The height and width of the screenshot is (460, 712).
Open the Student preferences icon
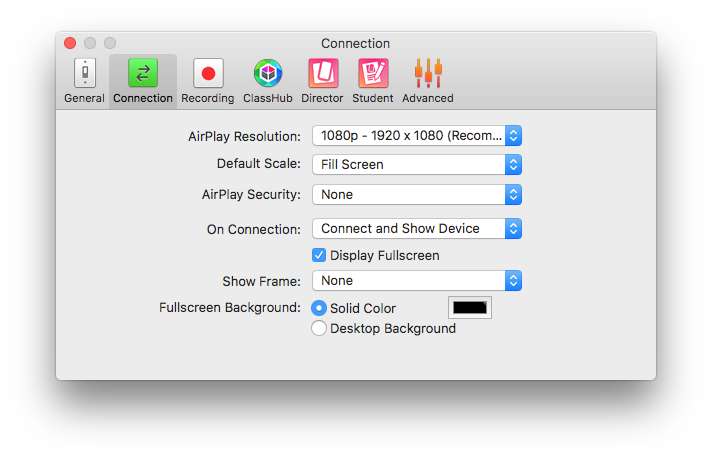pyautogui.click(x=373, y=73)
